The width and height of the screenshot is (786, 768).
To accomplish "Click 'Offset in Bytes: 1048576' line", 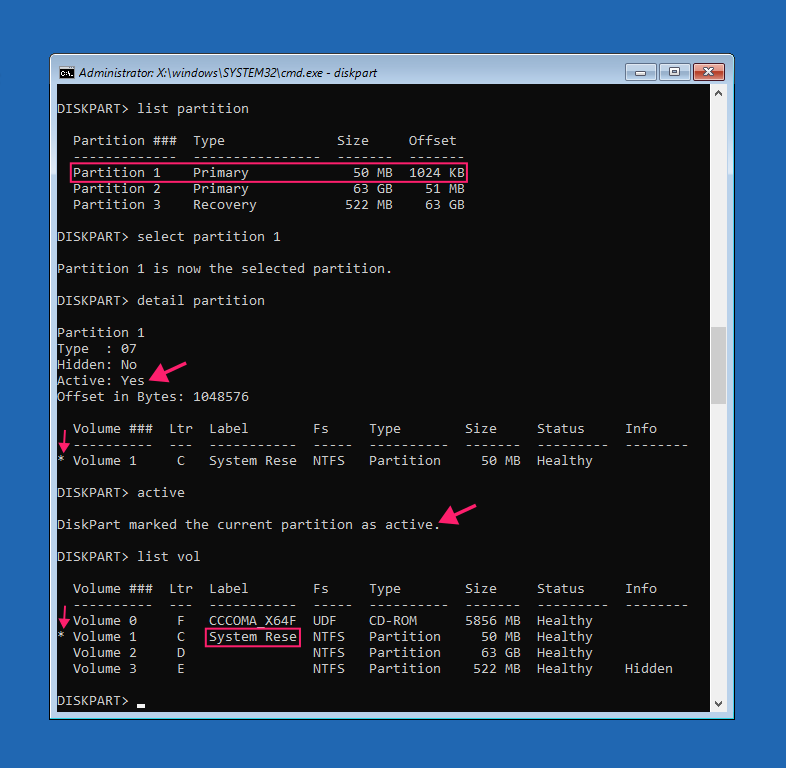I will pyautogui.click(x=153, y=397).
